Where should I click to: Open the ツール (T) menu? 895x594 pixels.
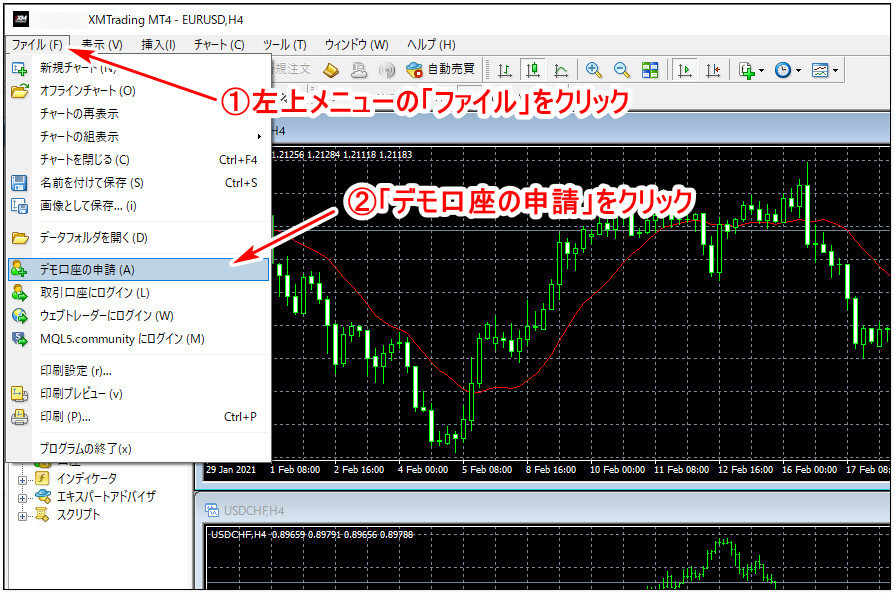(285, 45)
